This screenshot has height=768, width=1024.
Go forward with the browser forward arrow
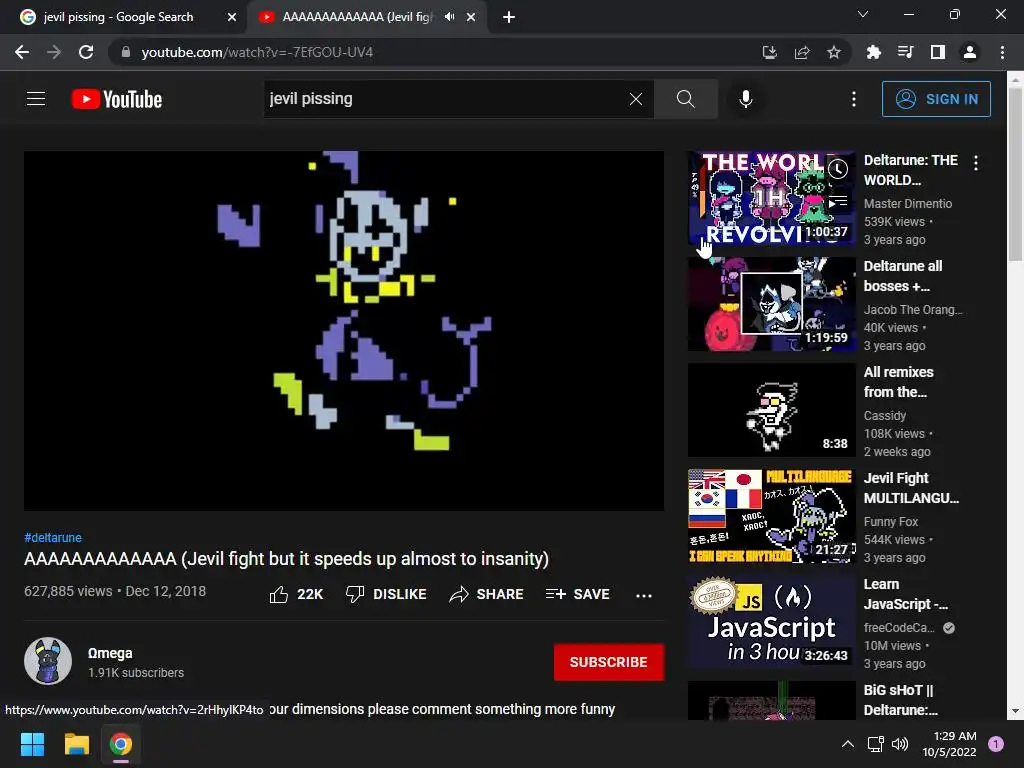(54, 52)
